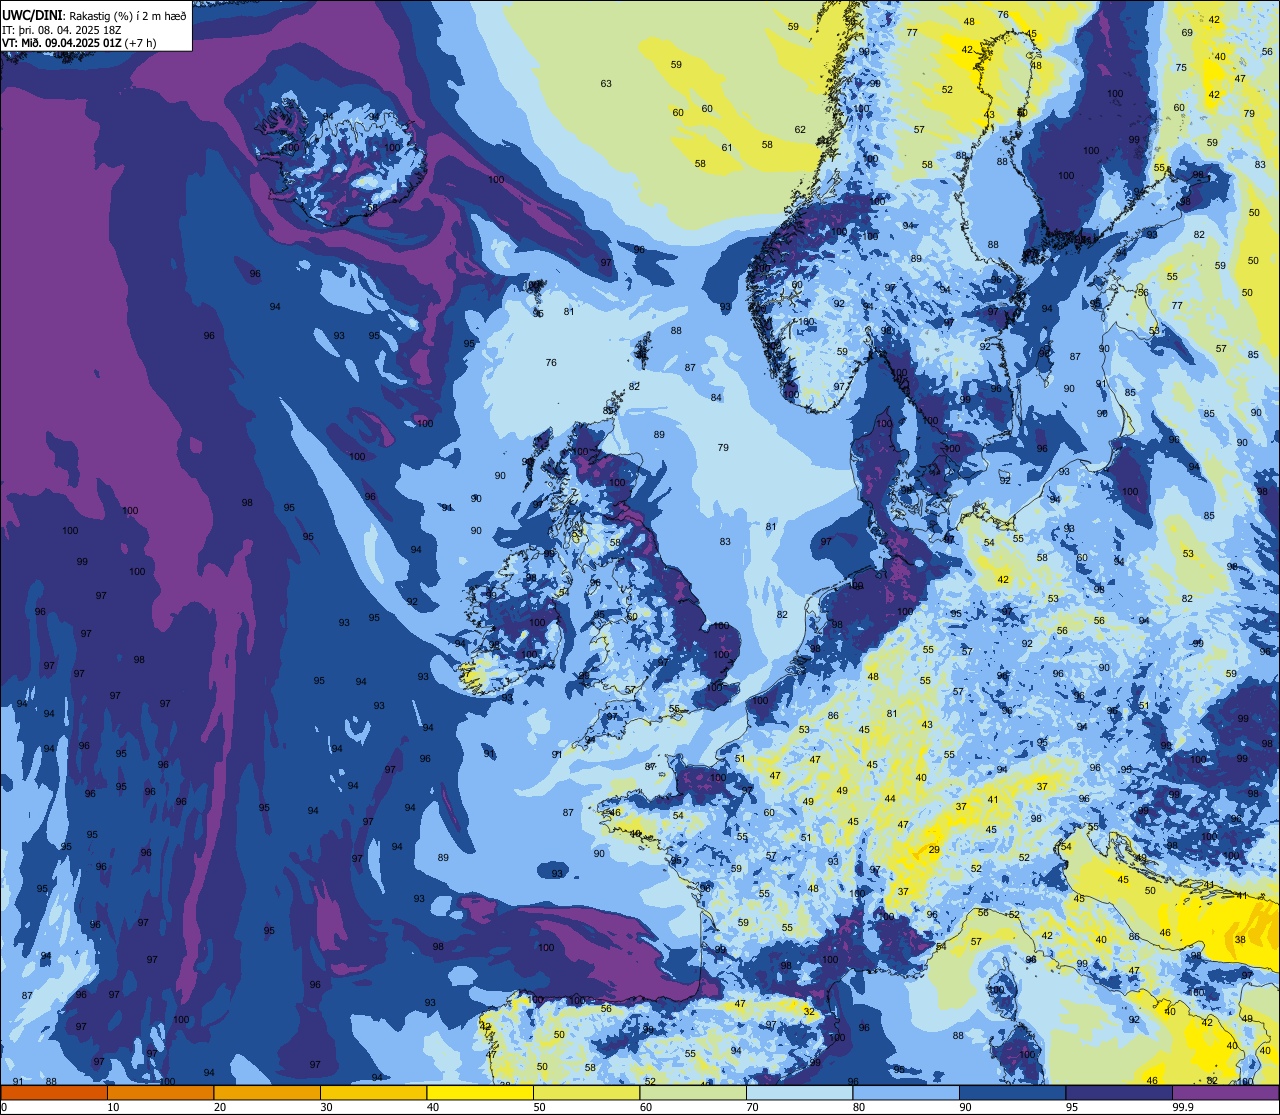Click the pale yellow 50–60 legend segment
The image size is (1280, 1115).
point(586,1092)
